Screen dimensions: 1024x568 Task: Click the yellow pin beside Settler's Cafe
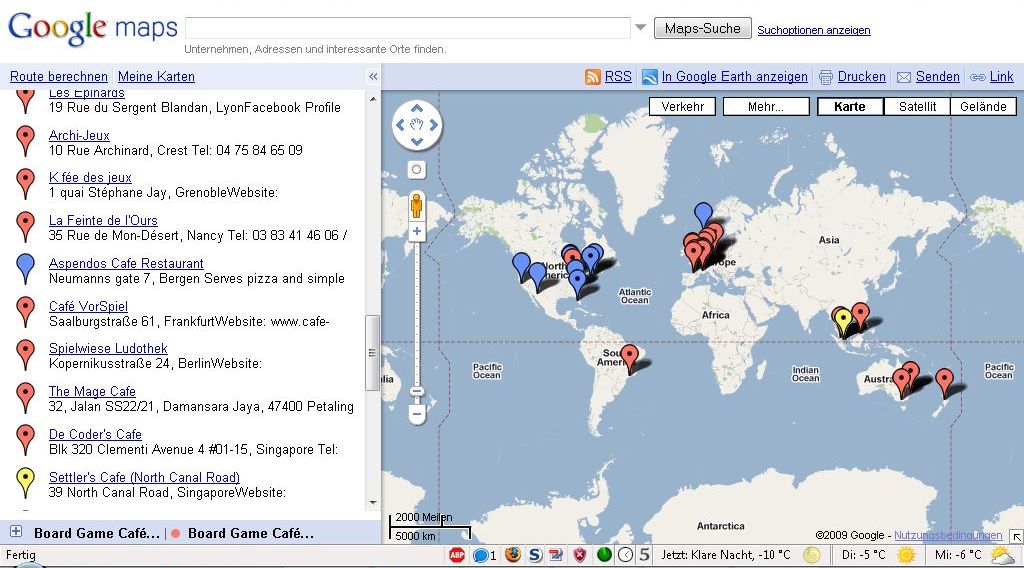tap(25, 482)
